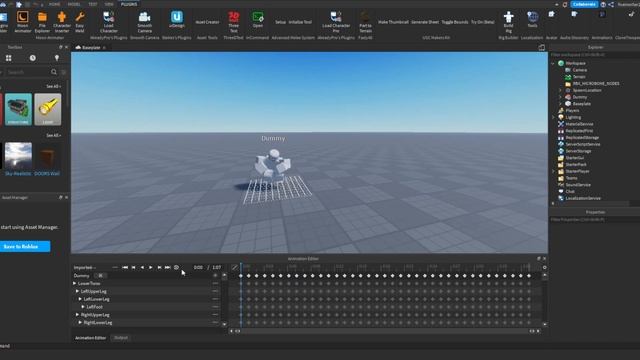Expand the LeftFoot track

(x=83, y=307)
